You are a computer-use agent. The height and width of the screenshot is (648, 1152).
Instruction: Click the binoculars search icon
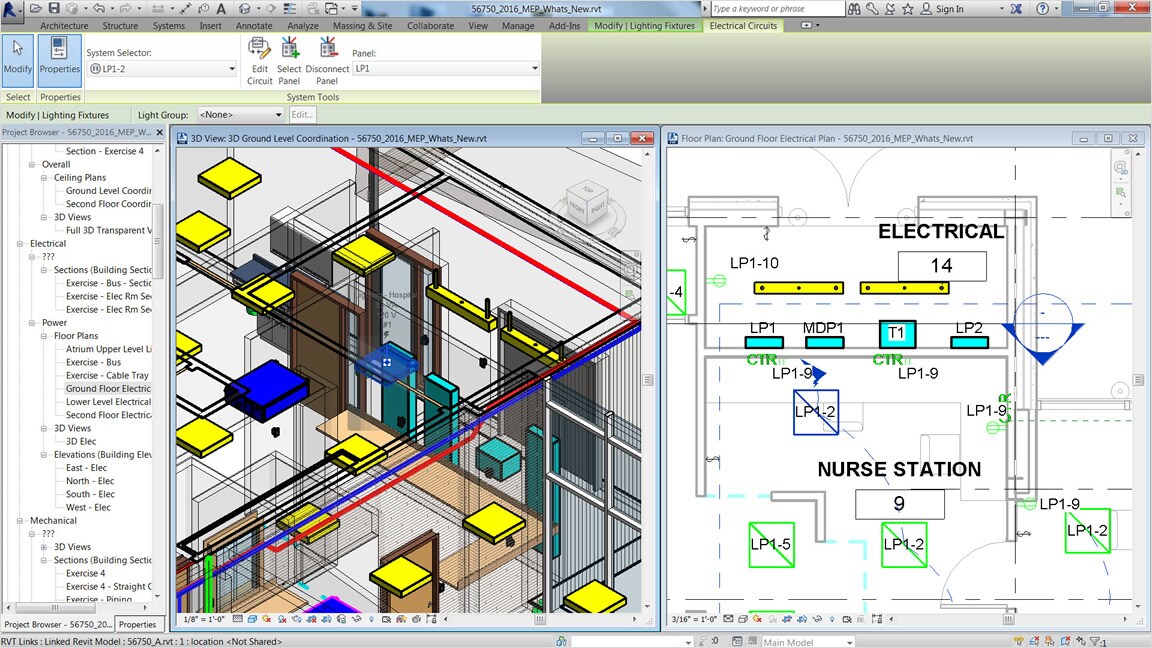(x=854, y=9)
